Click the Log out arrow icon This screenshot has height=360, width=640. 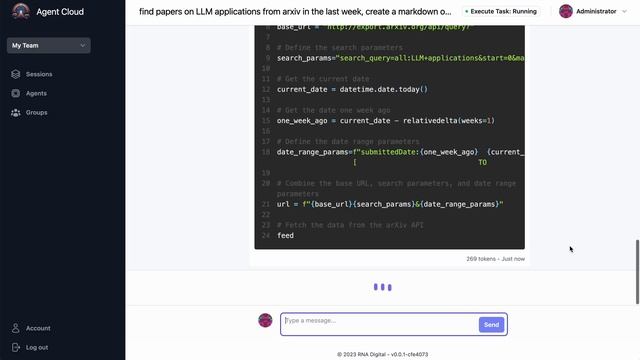click(x=16, y=347)
